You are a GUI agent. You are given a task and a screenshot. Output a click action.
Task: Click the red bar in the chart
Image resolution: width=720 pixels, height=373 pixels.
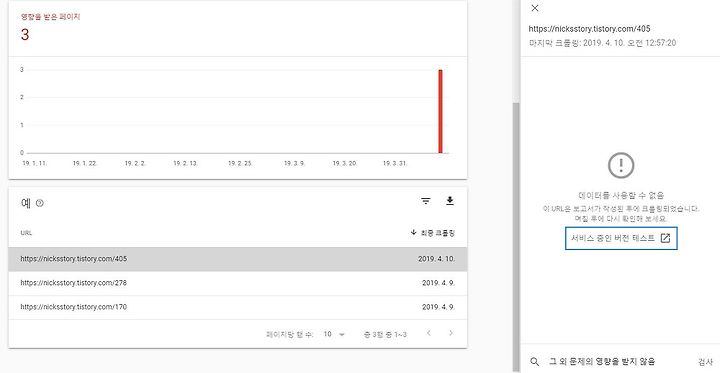point(440,111)
